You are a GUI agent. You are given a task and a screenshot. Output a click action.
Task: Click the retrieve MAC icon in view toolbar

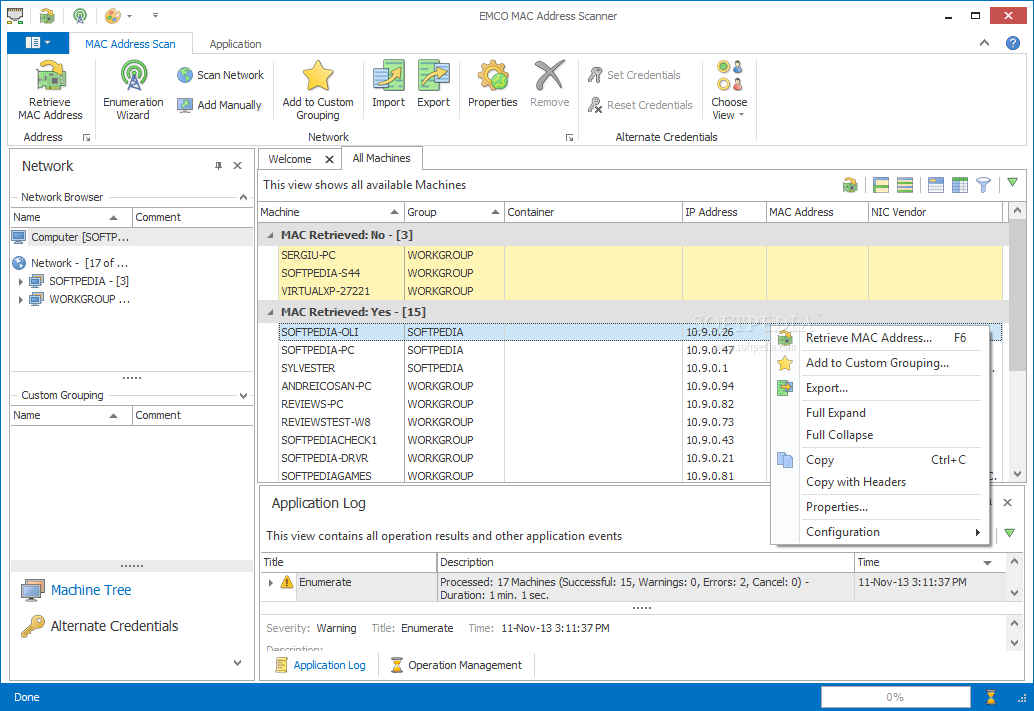(850, 185)
